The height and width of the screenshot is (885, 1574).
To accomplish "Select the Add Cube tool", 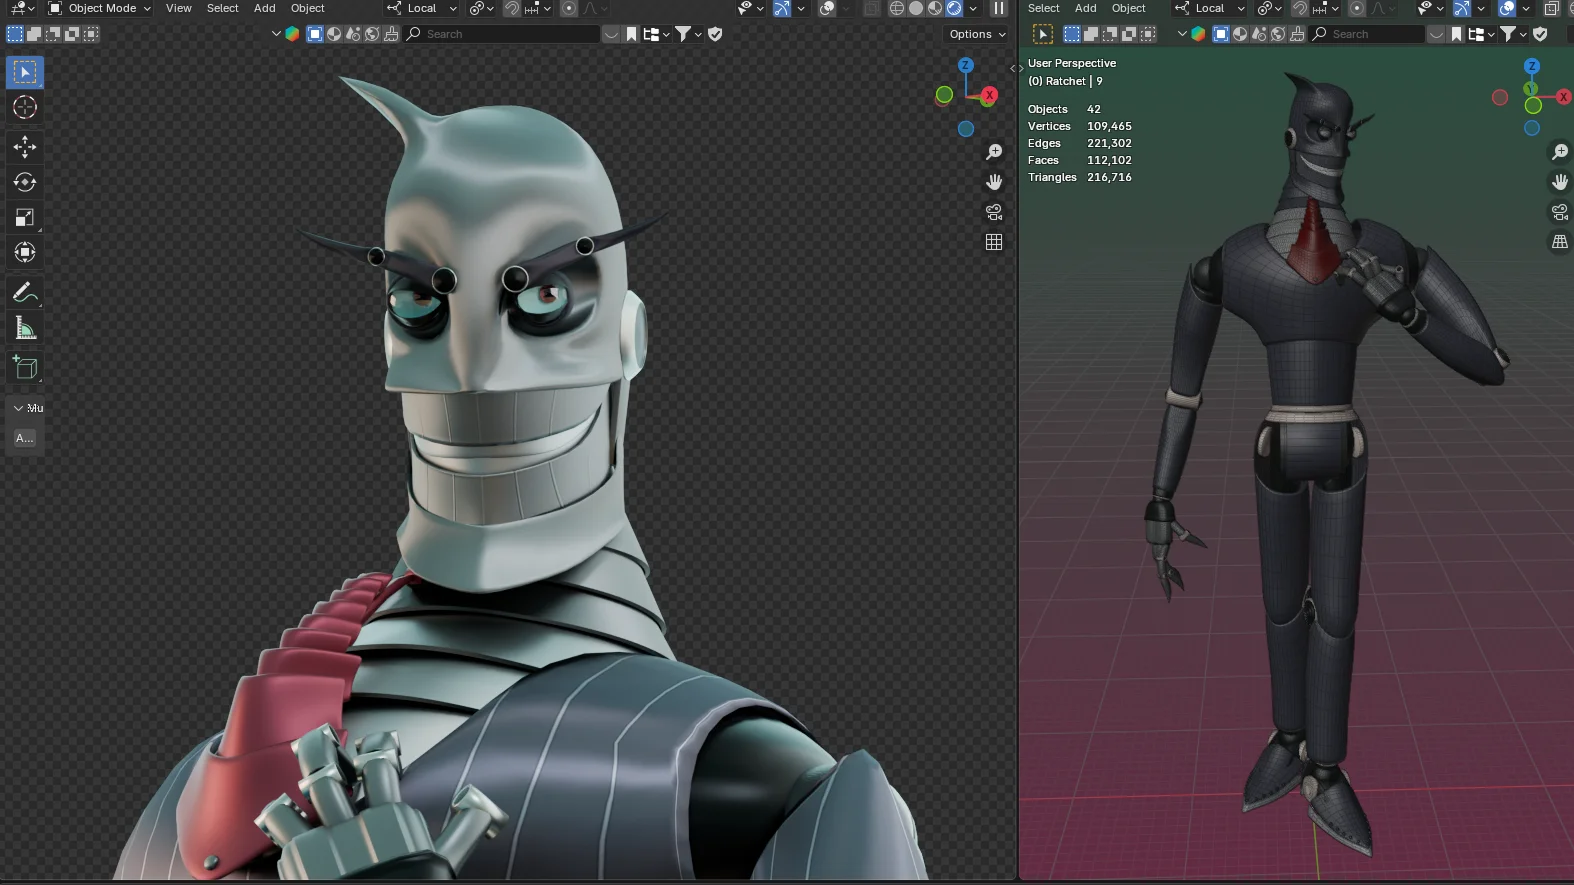I will point(25,368).
